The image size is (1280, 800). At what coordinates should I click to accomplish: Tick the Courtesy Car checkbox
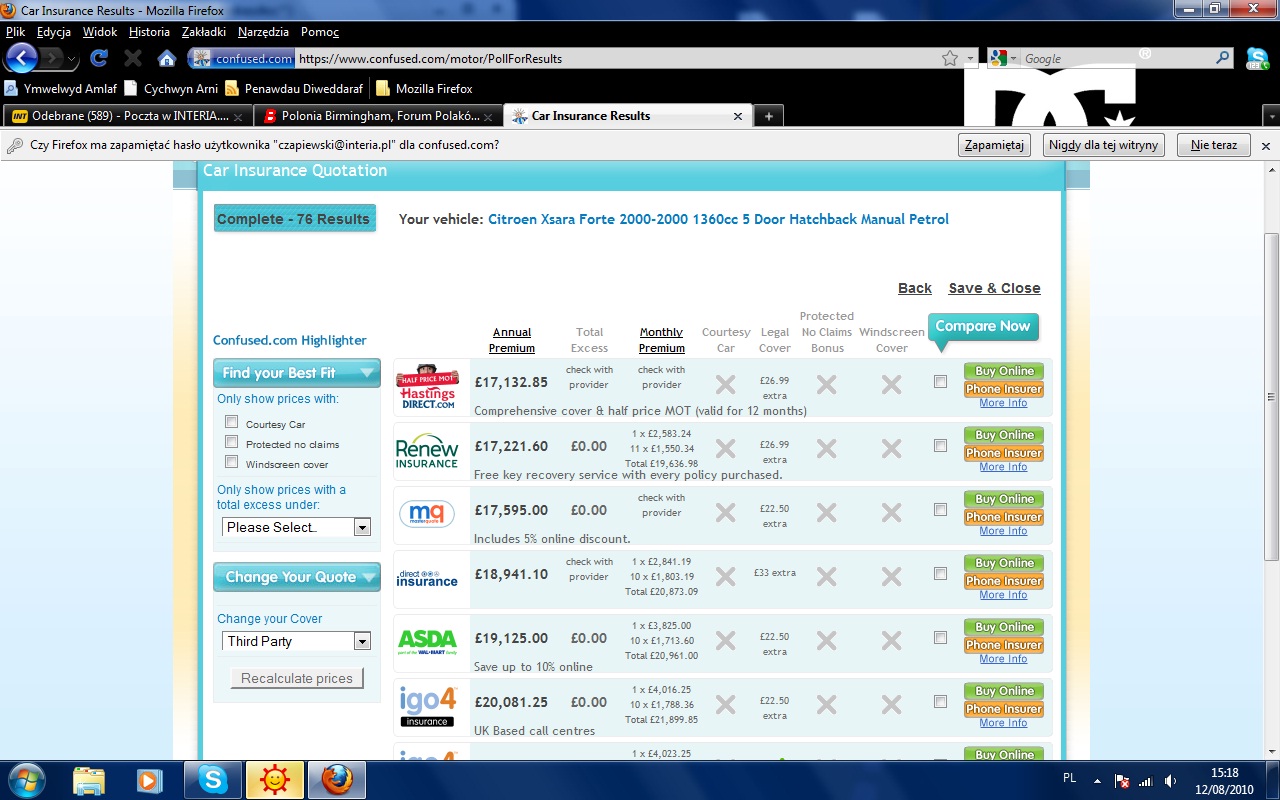(232, 422)
